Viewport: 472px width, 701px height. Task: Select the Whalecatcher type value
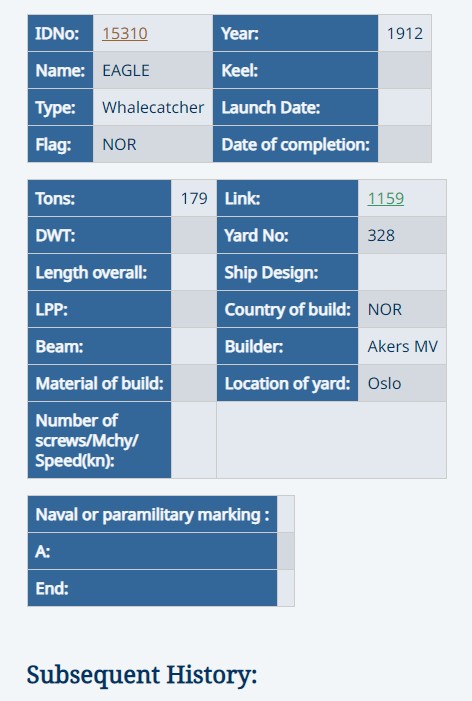click(x=153, y=108)
